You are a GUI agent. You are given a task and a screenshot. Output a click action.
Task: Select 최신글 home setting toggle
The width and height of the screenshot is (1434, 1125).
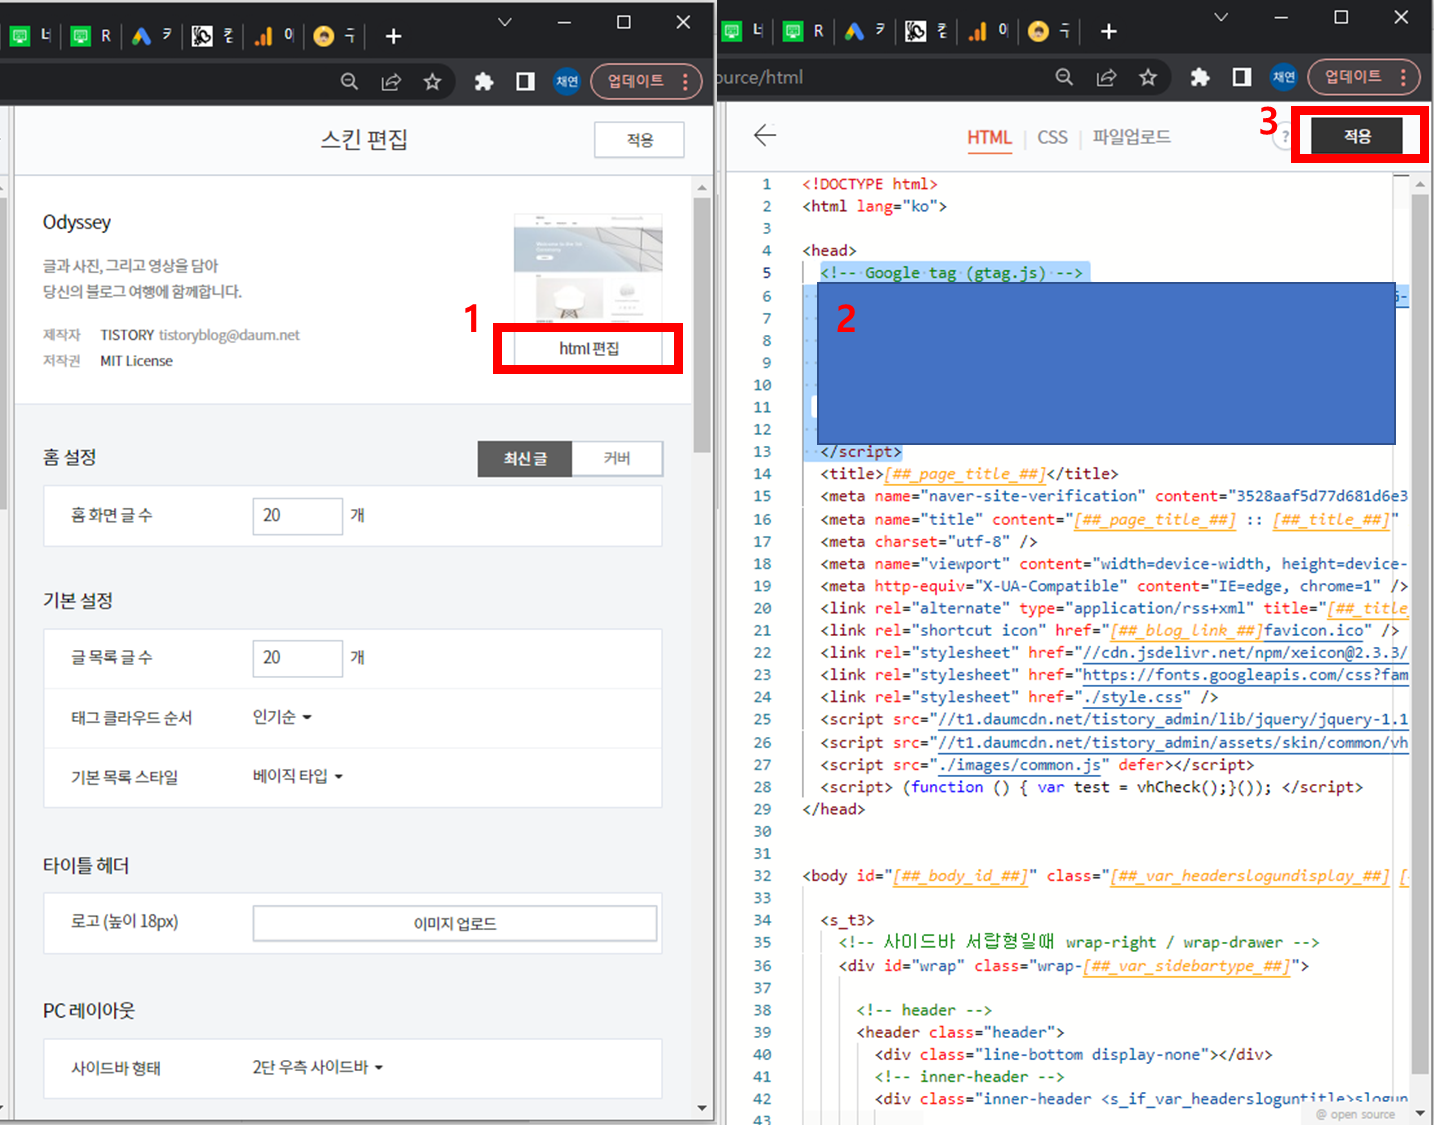click(x=525, y=458)
